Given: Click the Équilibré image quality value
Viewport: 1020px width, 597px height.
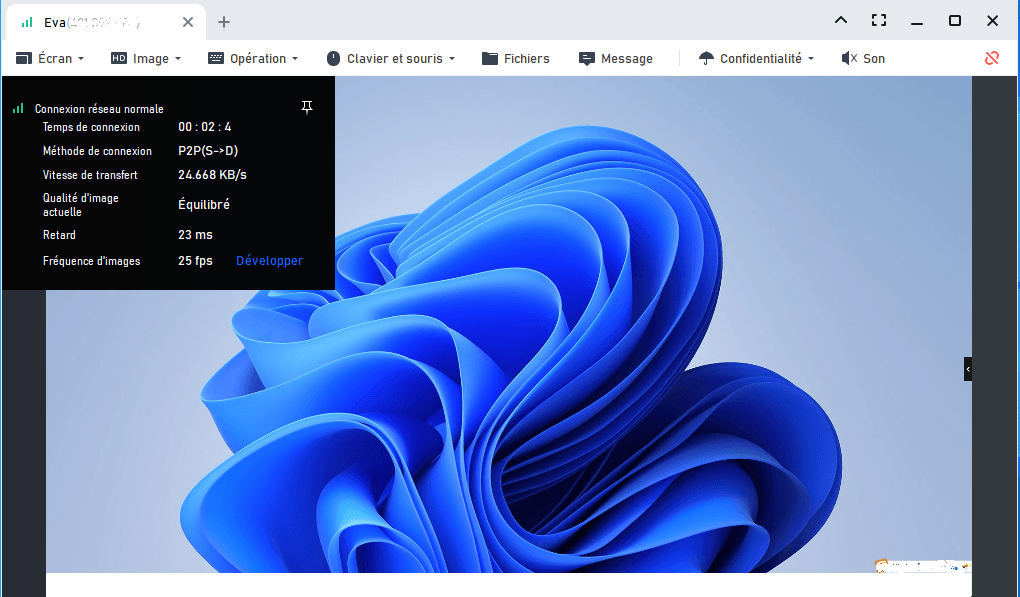Looking at the screenshot, I should coord(204,204).
